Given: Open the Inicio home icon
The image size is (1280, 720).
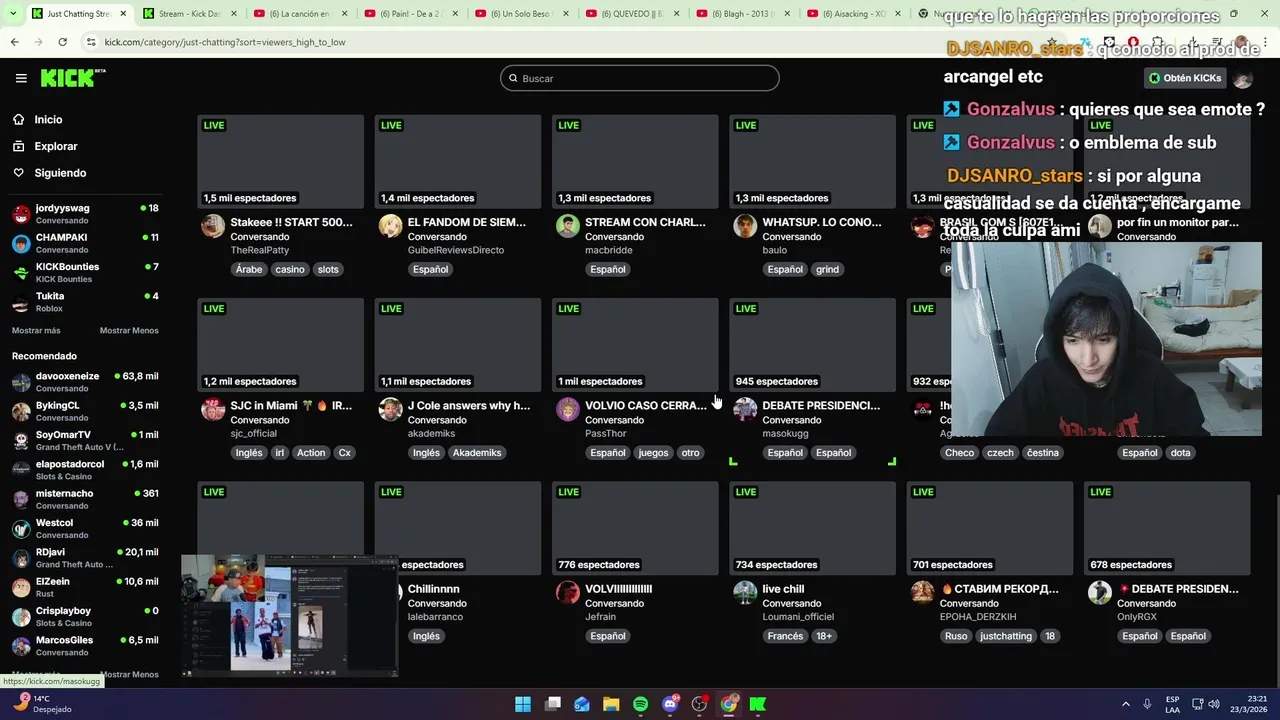Looking at the screenshot, I should (18, 119).
